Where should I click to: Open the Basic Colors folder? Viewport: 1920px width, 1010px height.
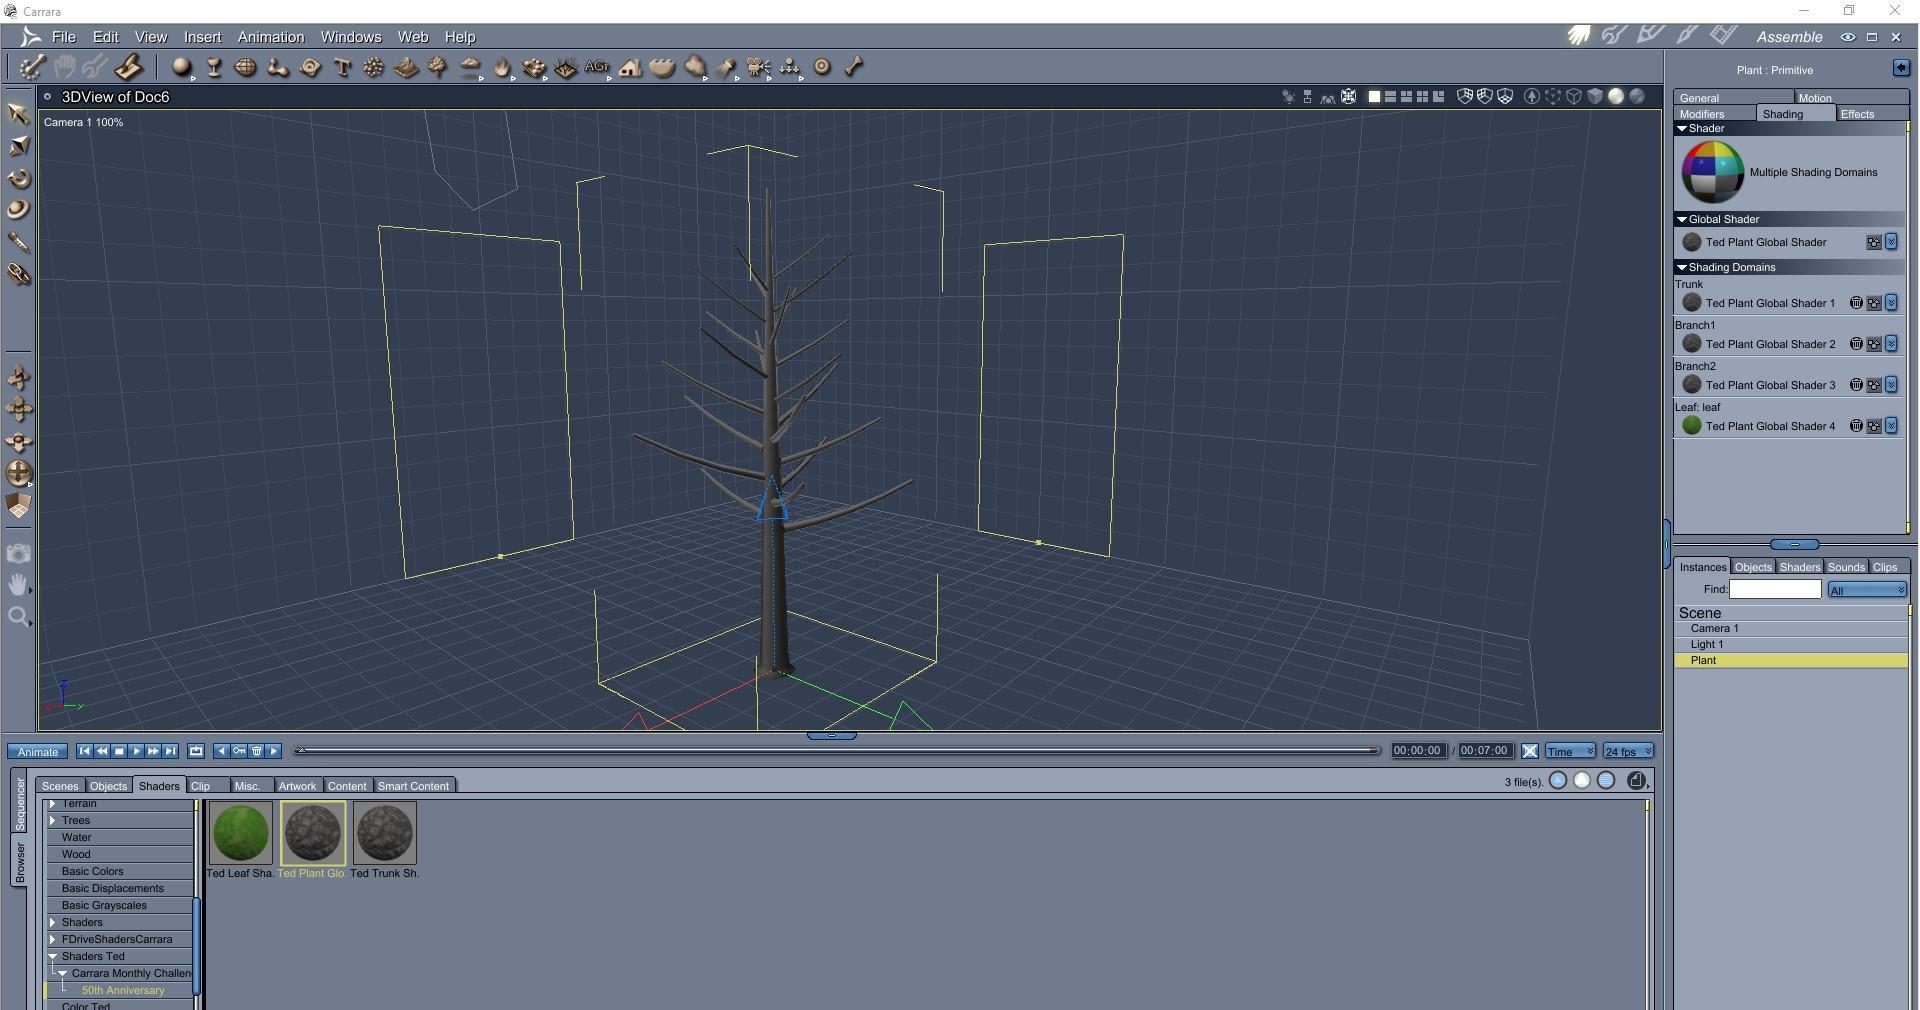tap(93, 872)
